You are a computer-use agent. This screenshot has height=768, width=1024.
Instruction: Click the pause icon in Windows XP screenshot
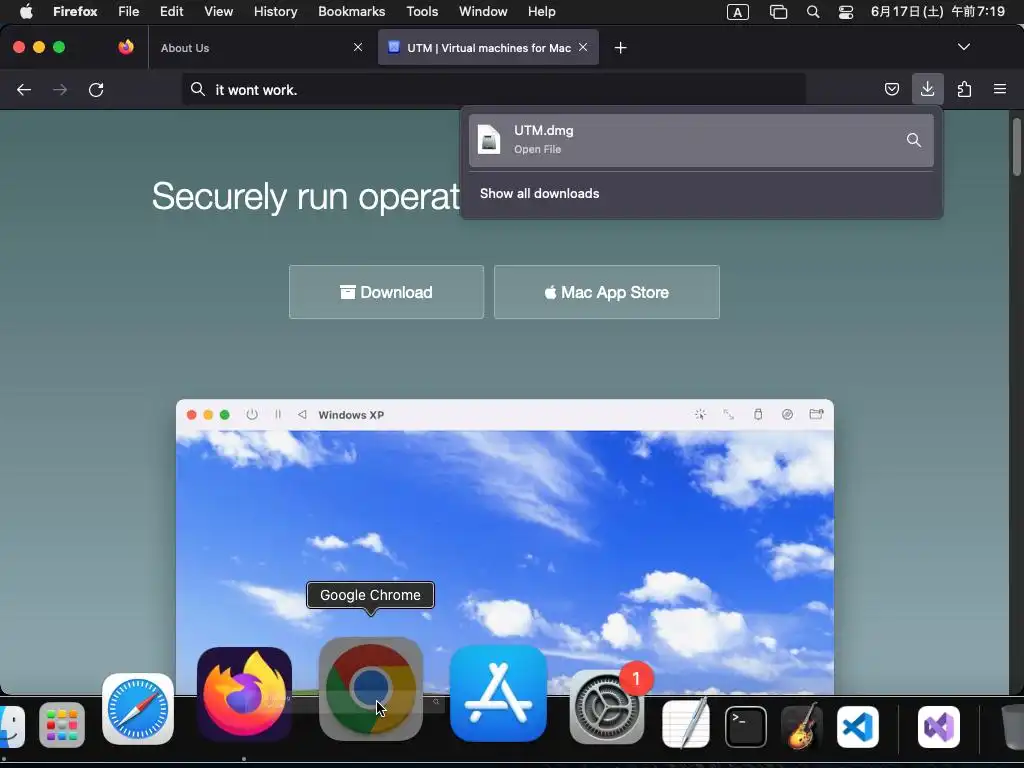[x=278, y=415]
